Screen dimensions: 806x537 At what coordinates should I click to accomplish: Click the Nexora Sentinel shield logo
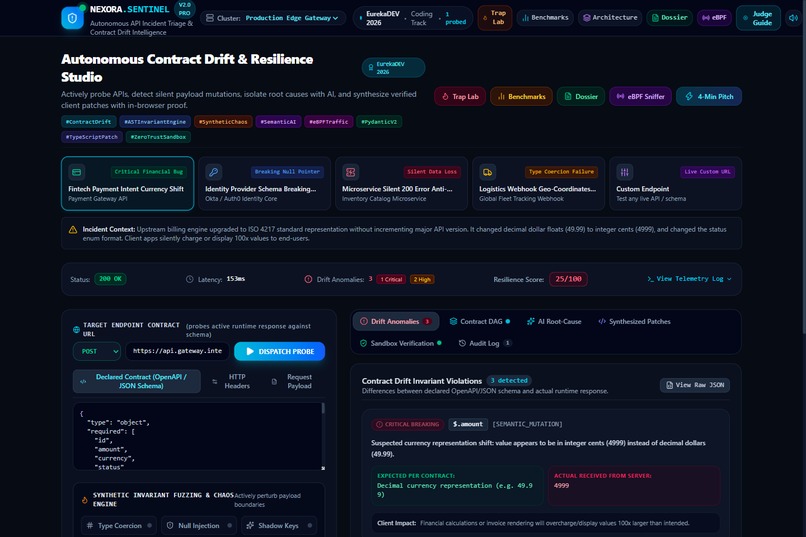[x=72, y=18]
